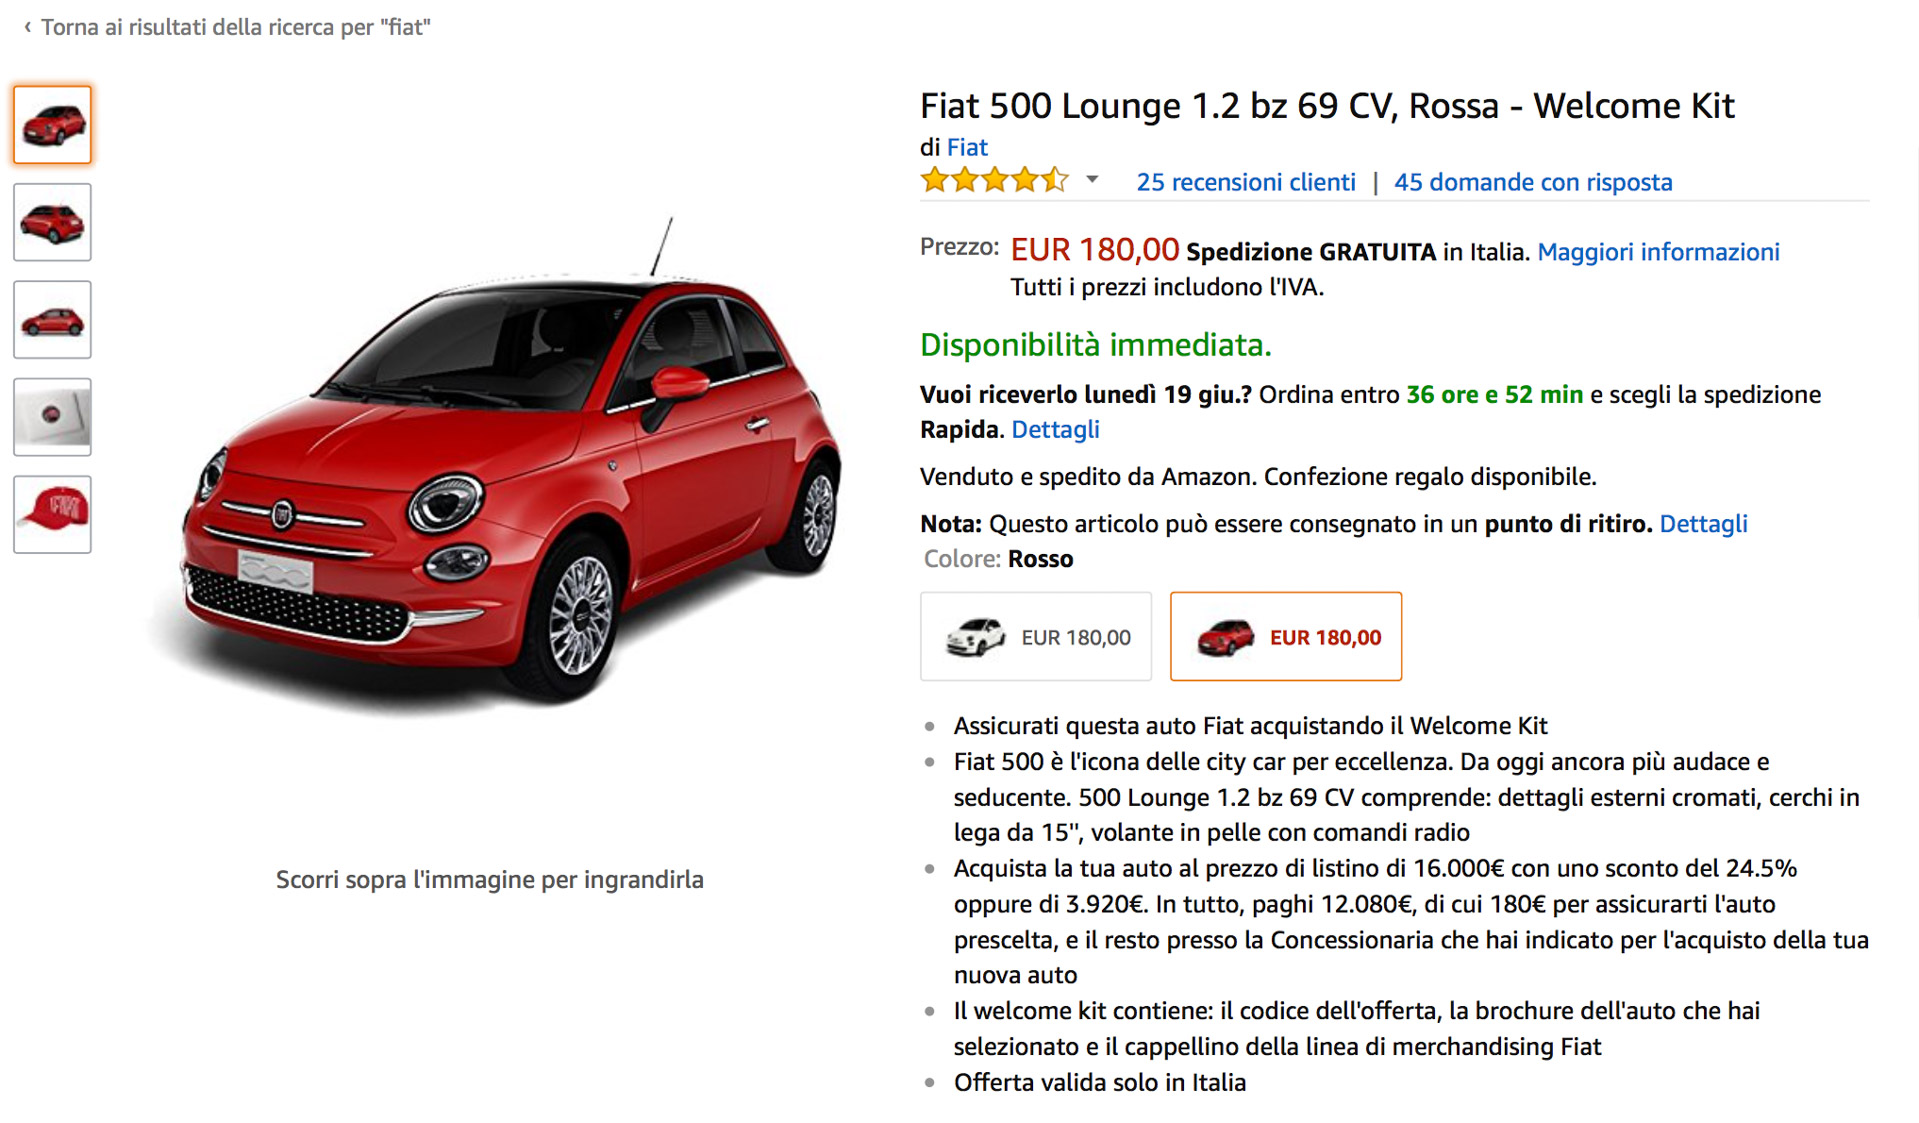This screenshot has height=1123, width=1919.
Task: Open the rear-view car thumbnail
Action: click(52, 222)
